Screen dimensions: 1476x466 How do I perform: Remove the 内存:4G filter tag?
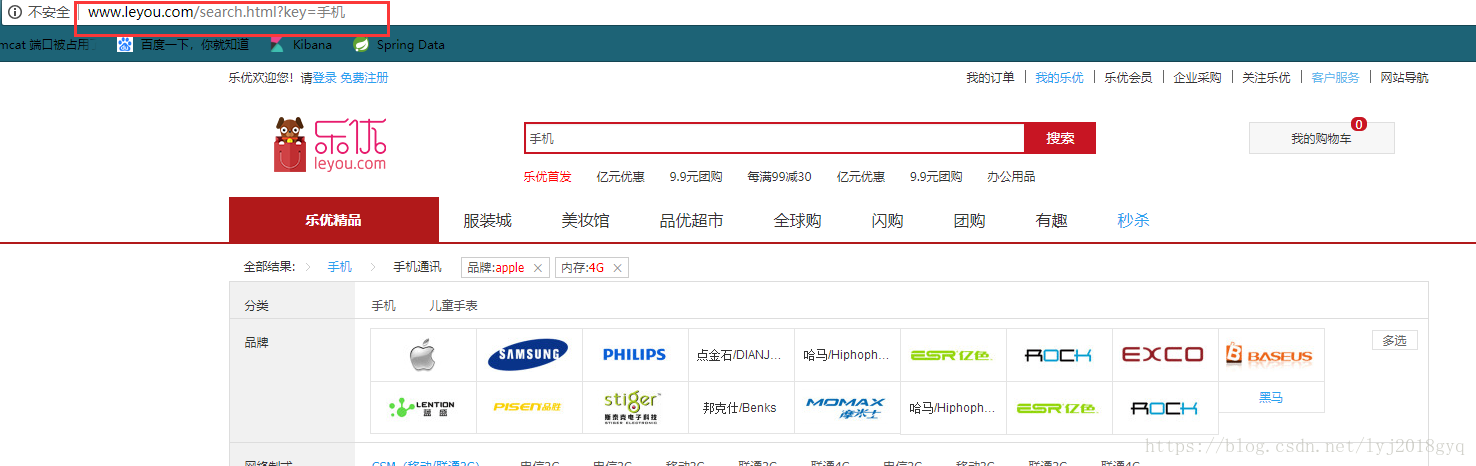[x=618, y=268]
